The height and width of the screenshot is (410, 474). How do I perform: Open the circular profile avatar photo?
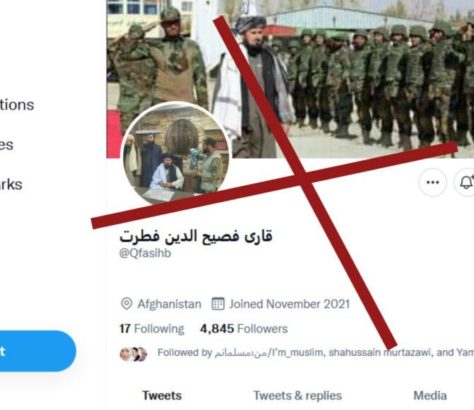176,153
